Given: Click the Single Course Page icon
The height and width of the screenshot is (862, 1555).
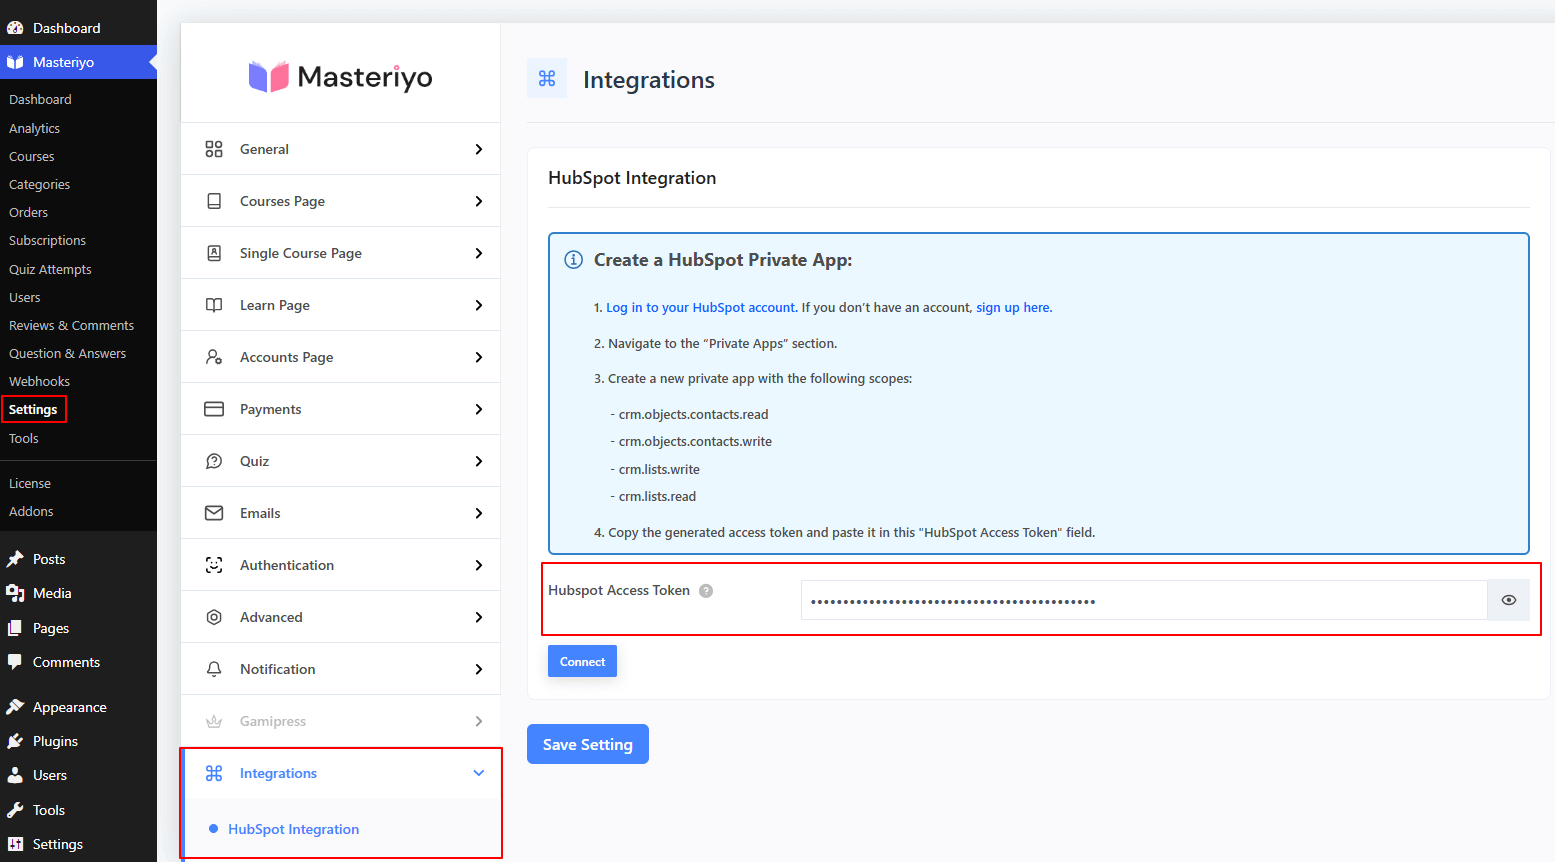Looking at the screenshot, I should click(x=214, y=253).
